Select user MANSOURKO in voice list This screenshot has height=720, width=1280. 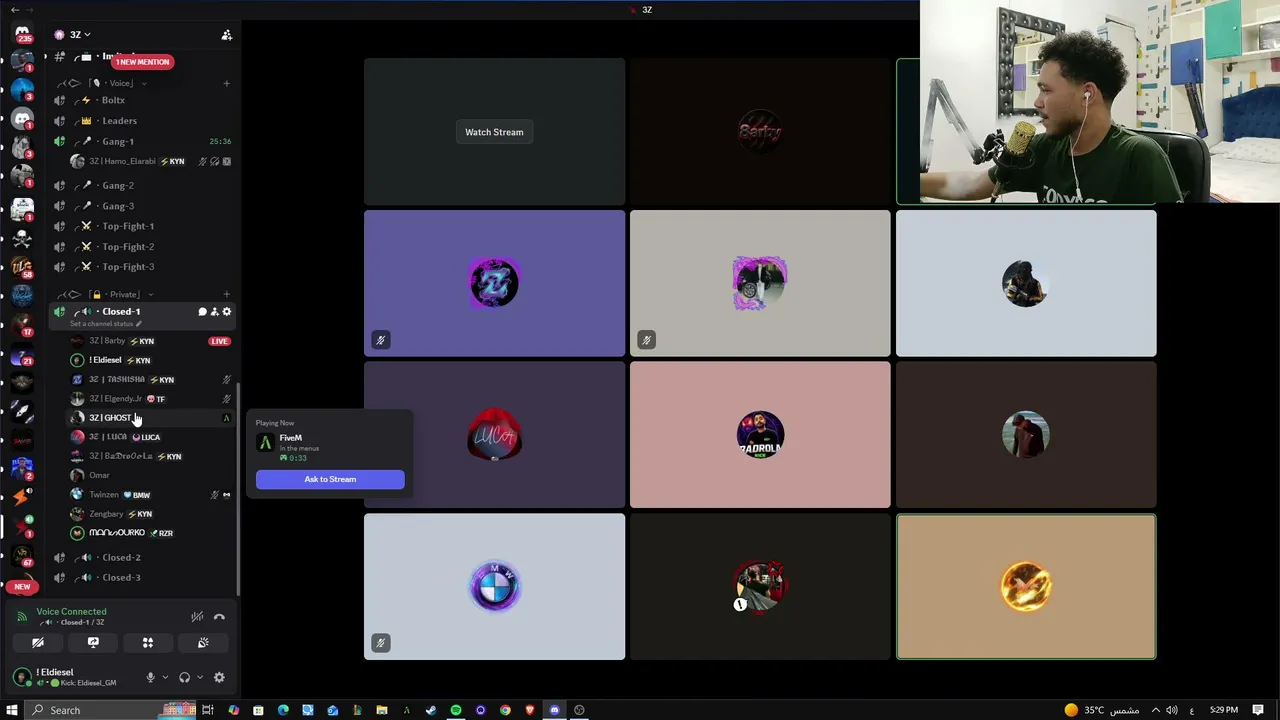[x=150, y=533]
